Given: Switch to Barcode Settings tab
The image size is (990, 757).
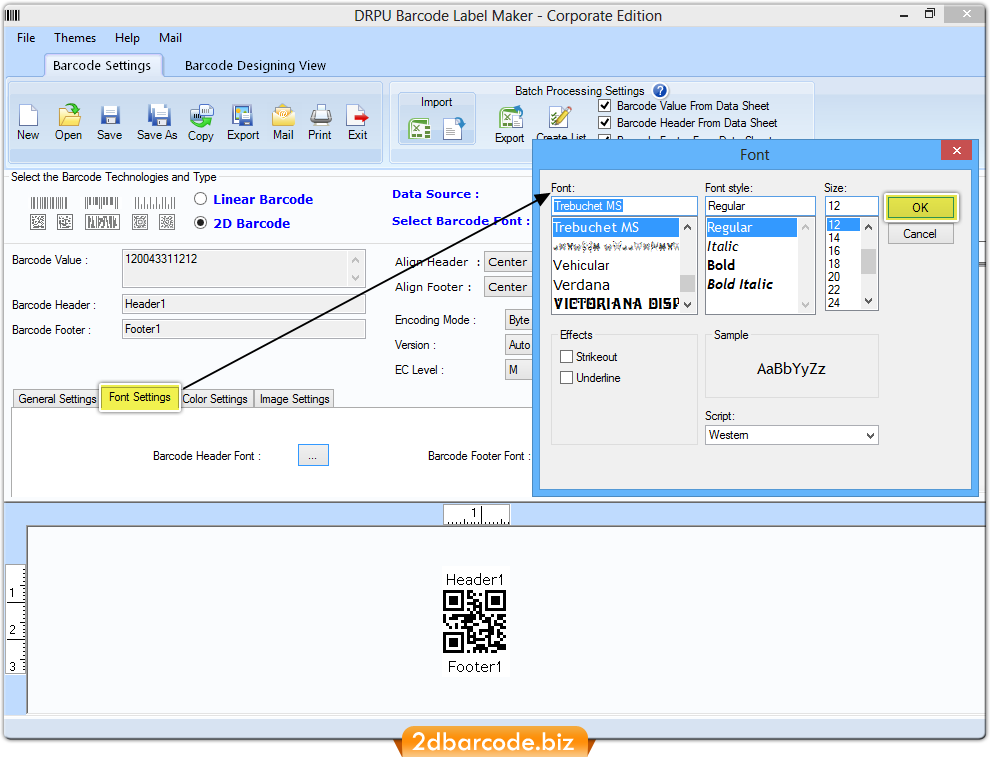Looking at the screenshot, I should pos(102,66).
